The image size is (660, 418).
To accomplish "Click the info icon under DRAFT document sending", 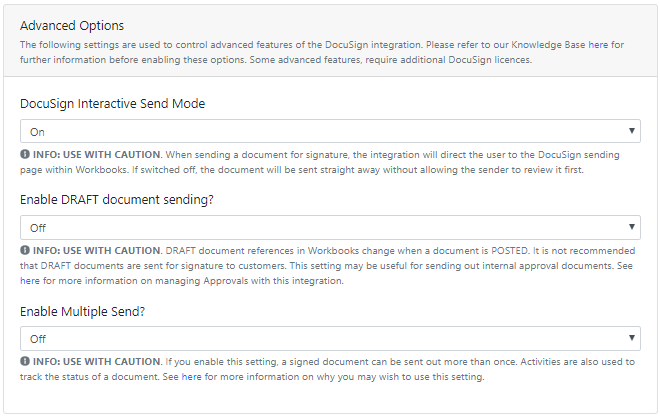I will 25,250.
